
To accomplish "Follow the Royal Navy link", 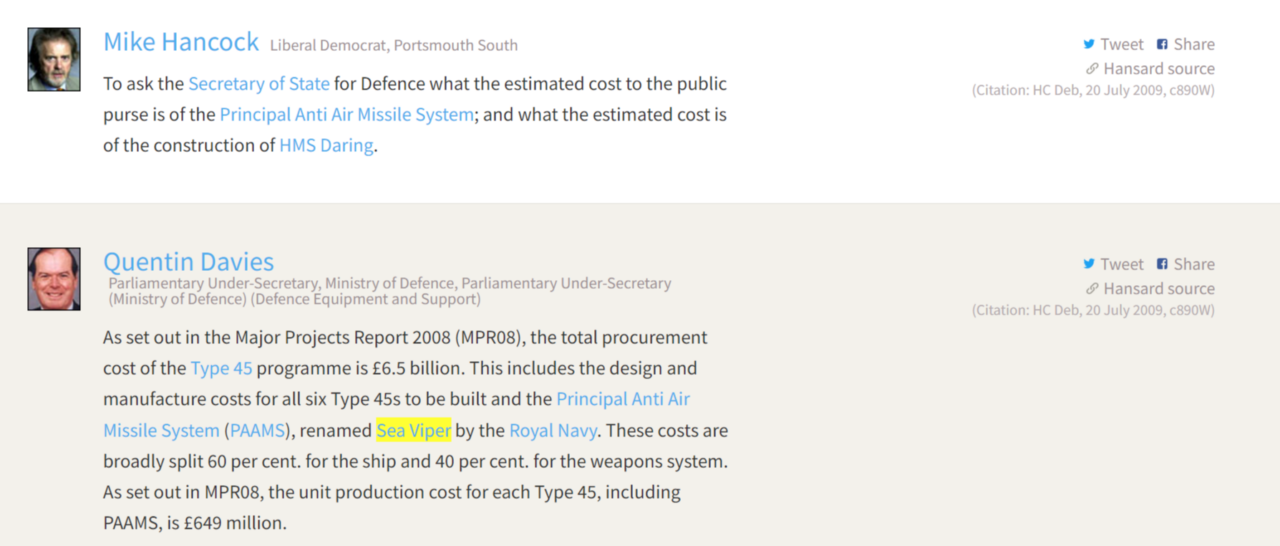I will (x=553, y=431).
